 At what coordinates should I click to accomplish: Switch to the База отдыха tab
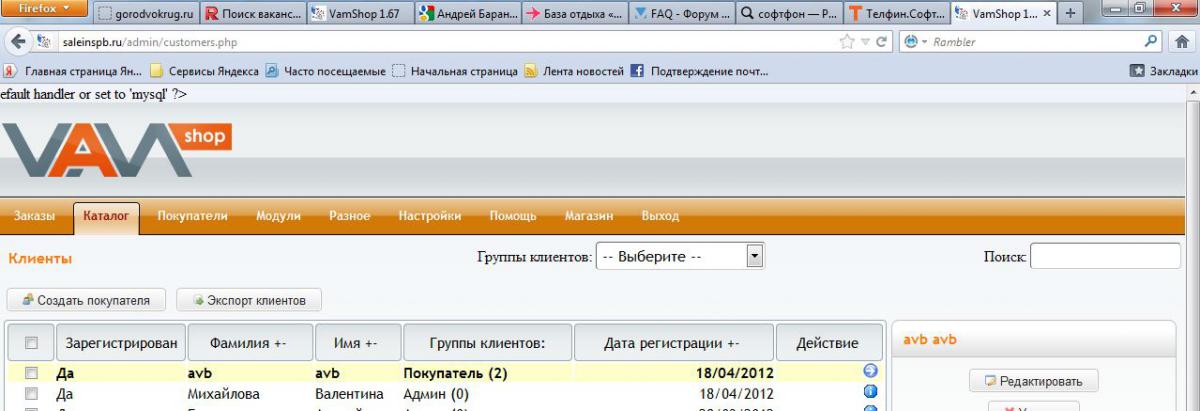coord(575,14)
